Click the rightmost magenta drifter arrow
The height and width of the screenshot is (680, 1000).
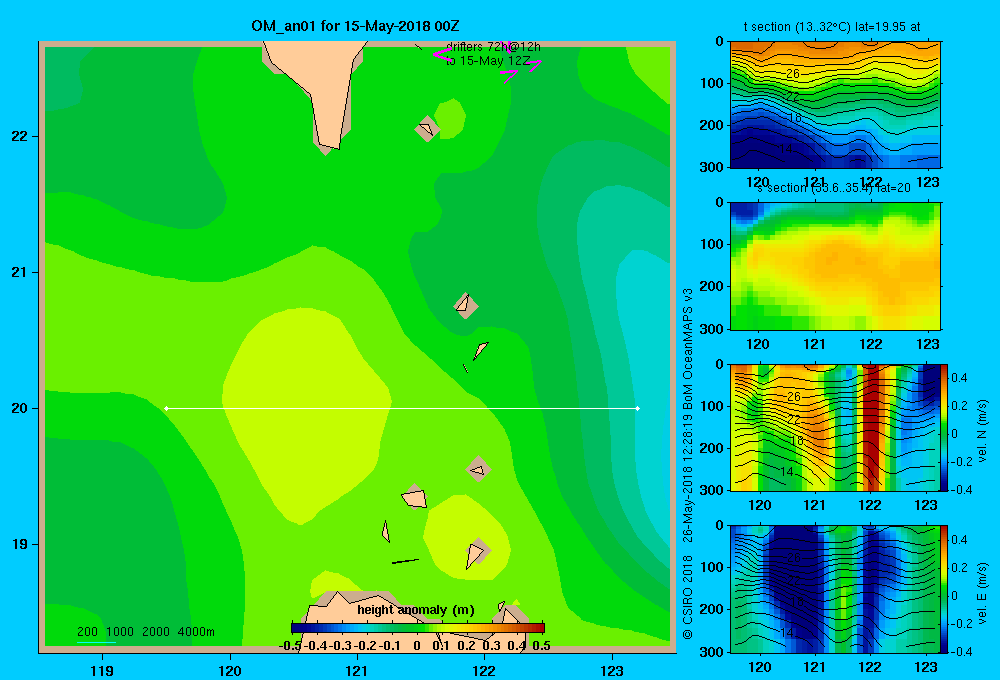(534, 64)
